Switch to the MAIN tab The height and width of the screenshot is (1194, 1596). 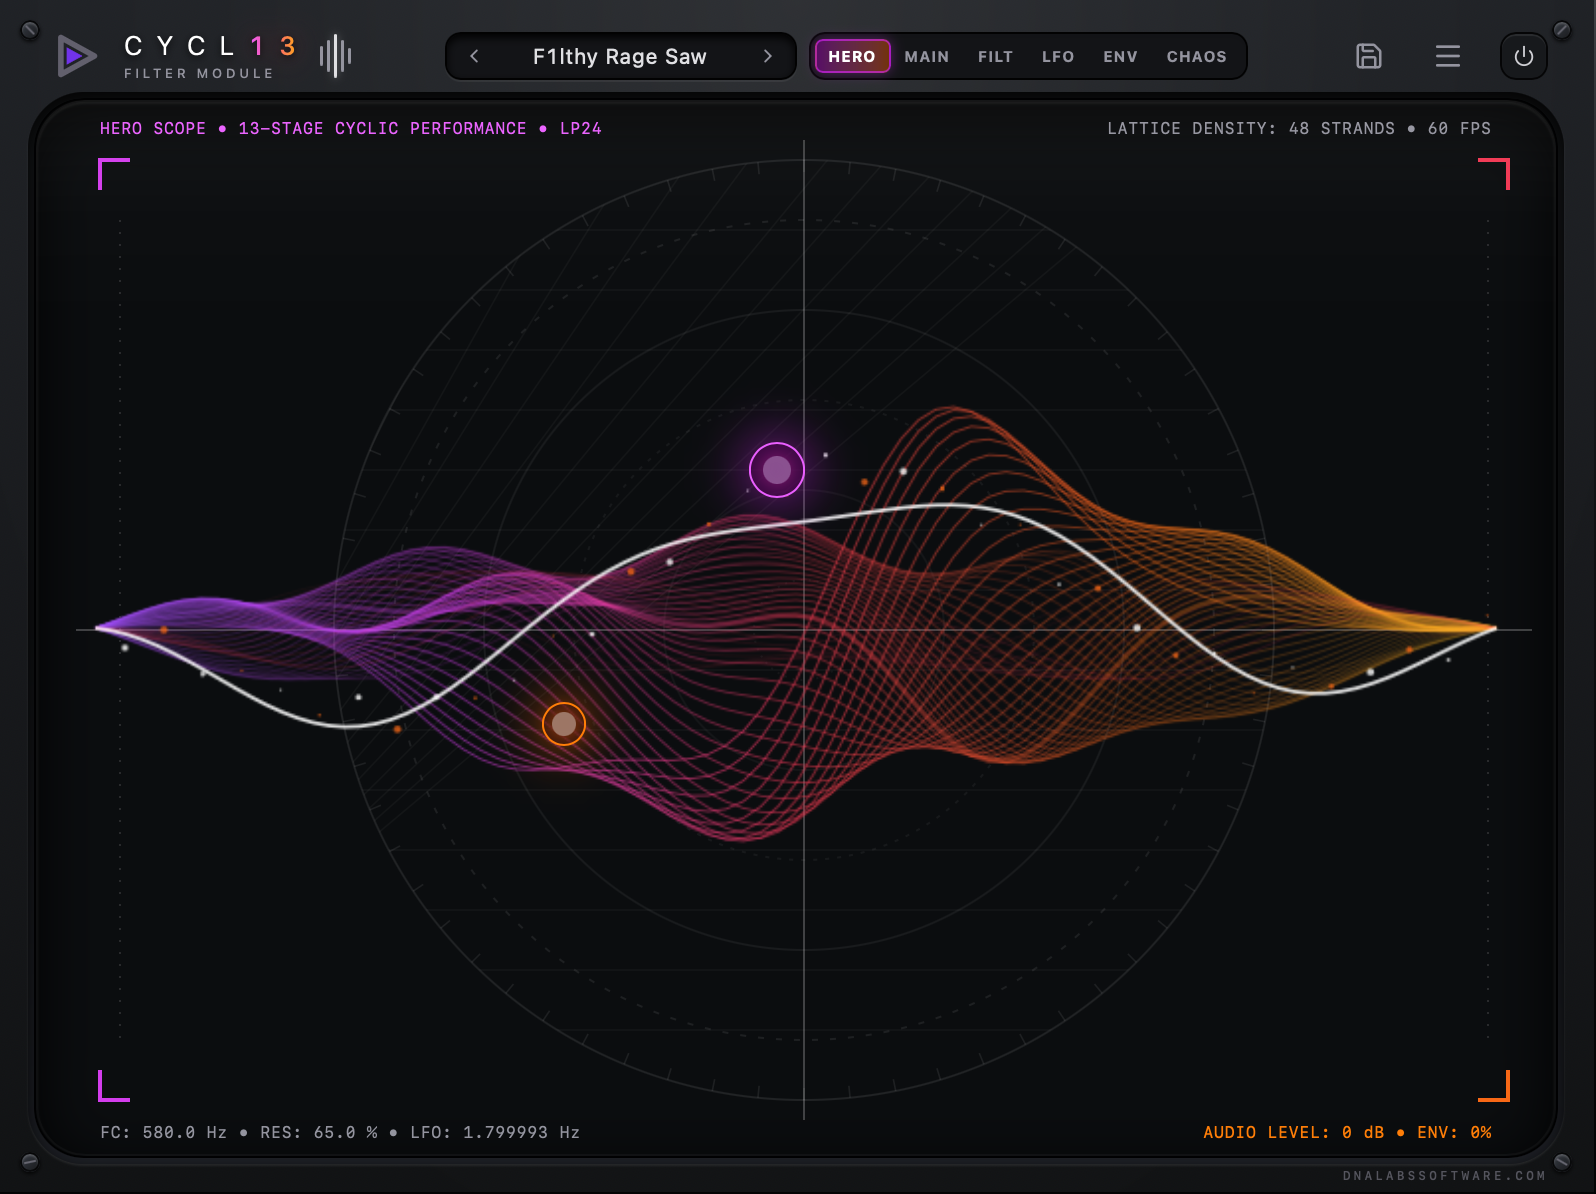pos(927,57)
